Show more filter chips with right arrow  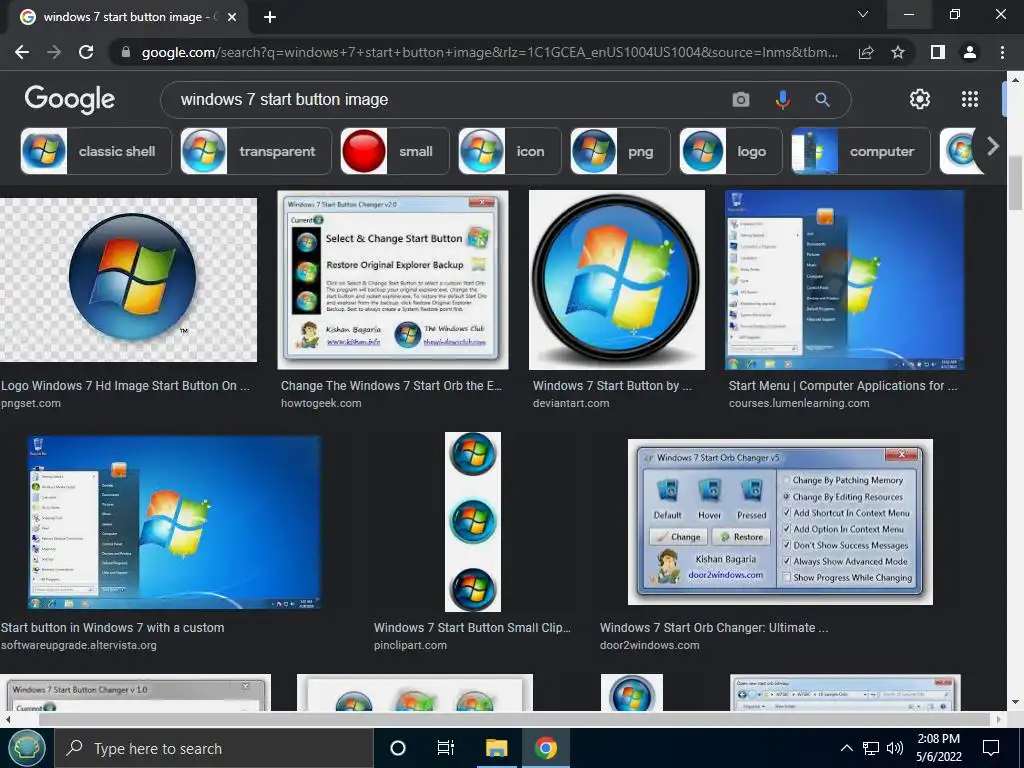(992, 146)
